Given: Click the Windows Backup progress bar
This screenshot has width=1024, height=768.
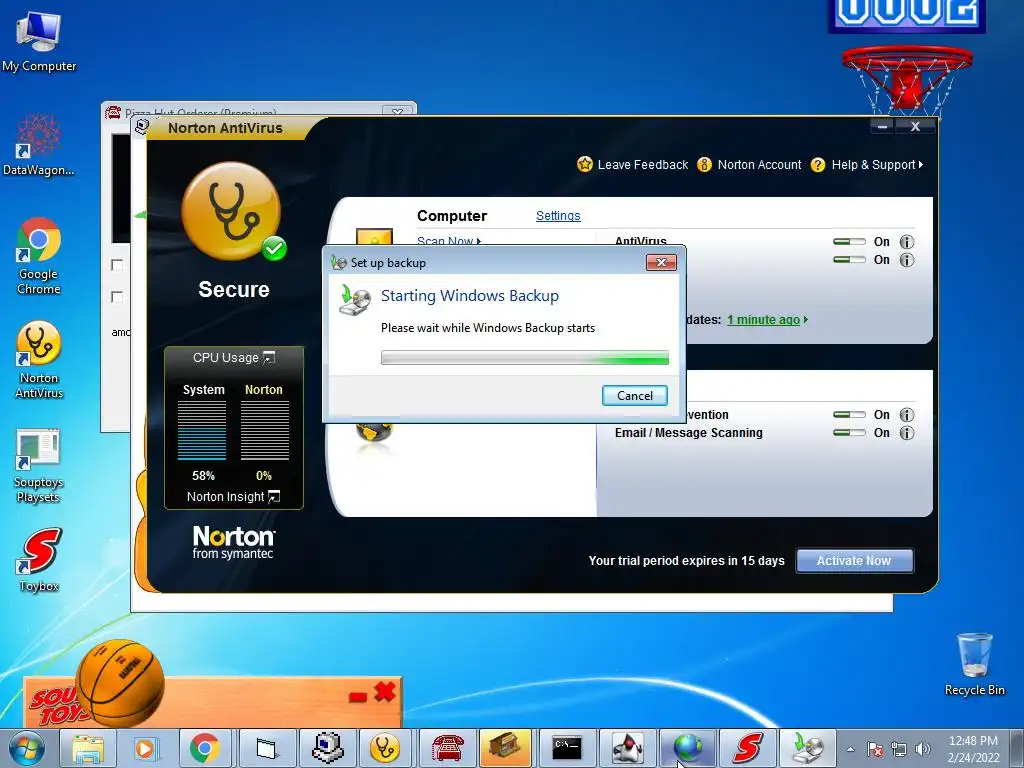Looking at the screenshot, I should click(524, 357).
